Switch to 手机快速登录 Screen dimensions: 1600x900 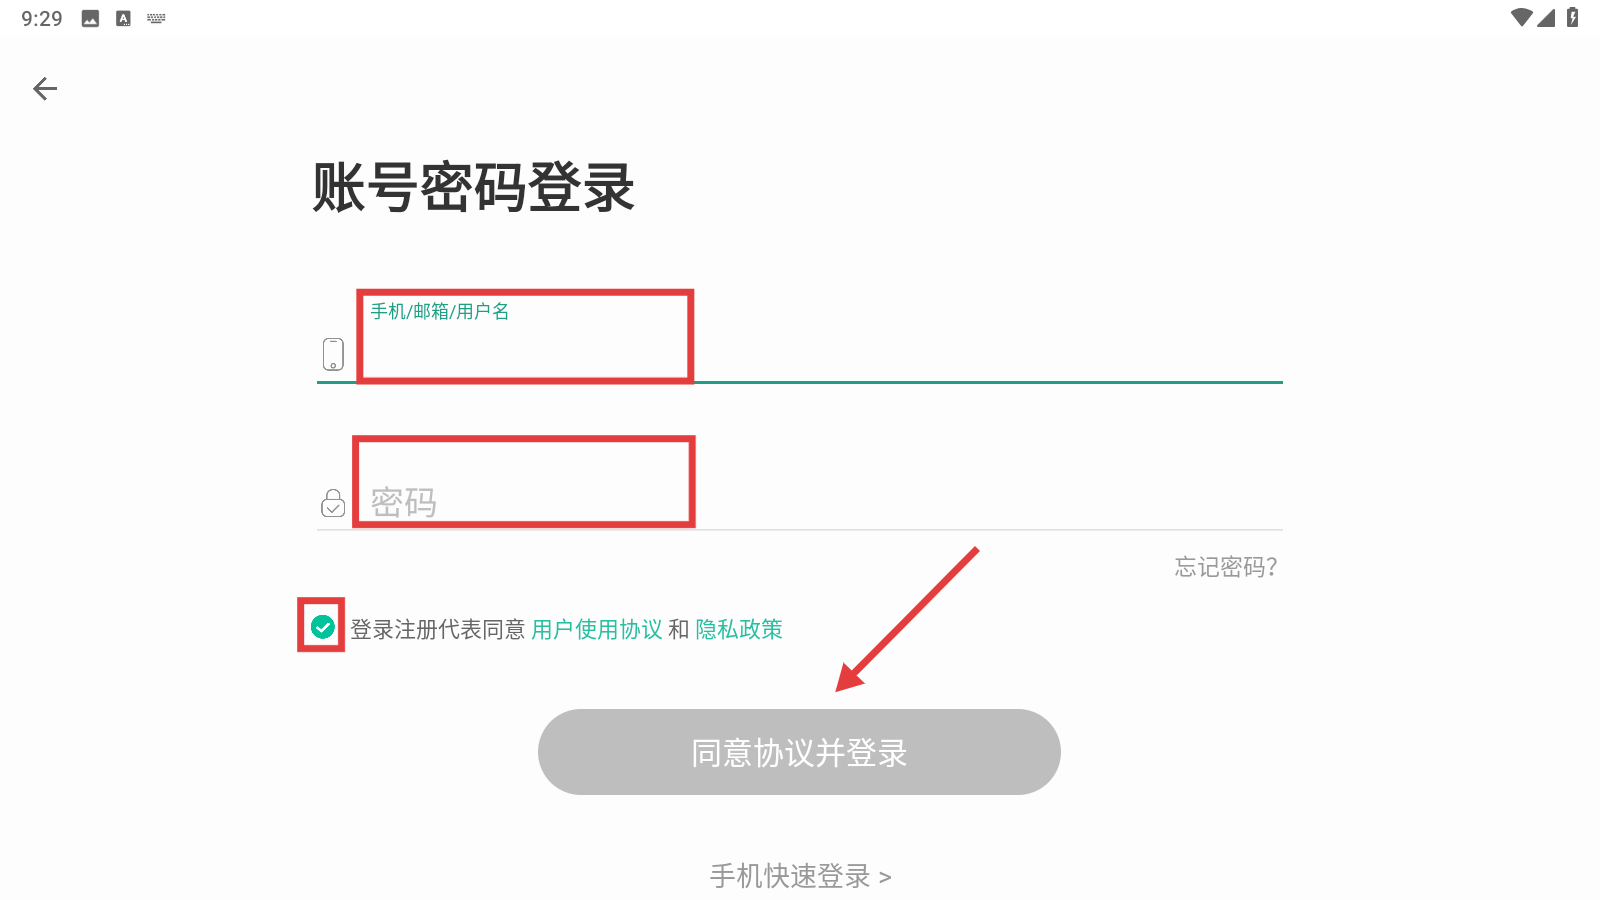click(x=800, y=876)
